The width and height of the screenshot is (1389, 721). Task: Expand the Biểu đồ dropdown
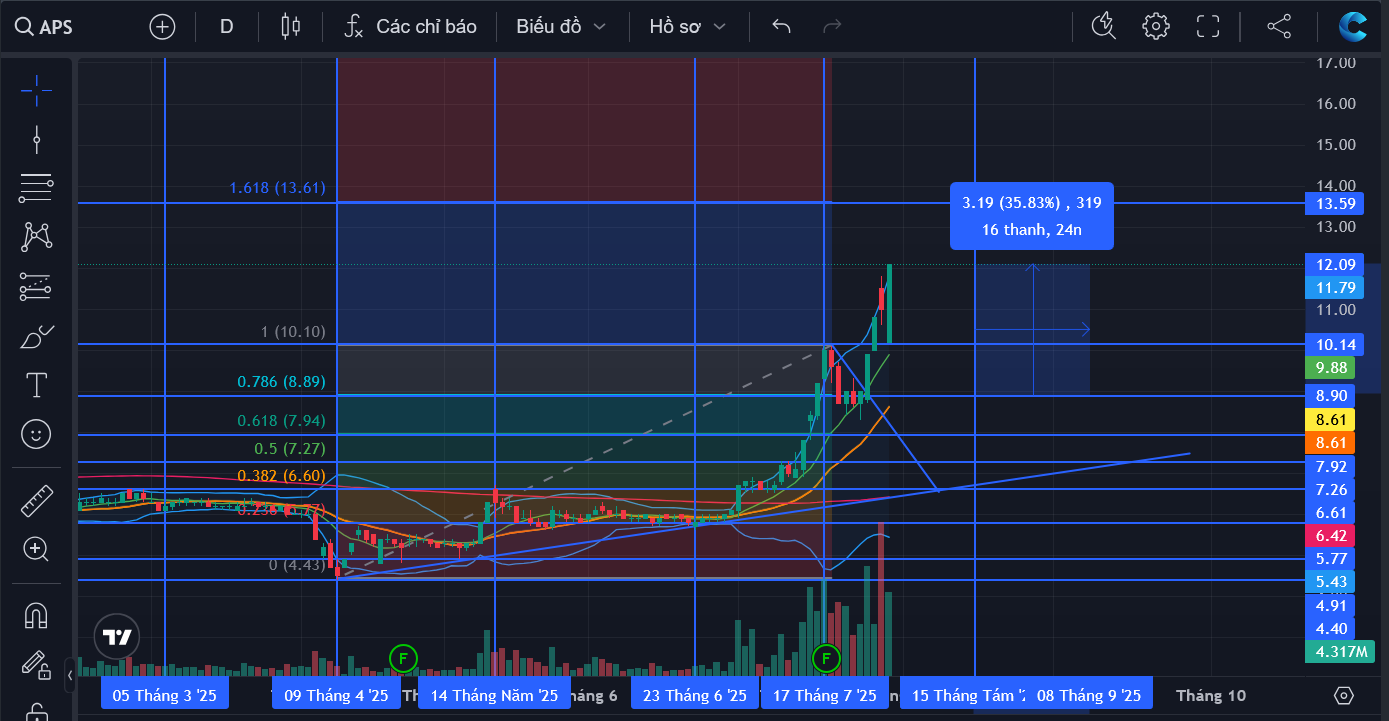point(561,27)
